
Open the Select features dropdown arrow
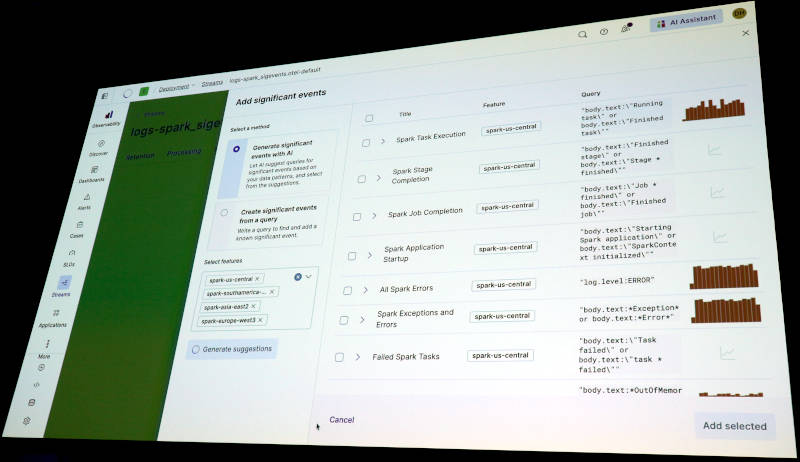coord(308,276)
